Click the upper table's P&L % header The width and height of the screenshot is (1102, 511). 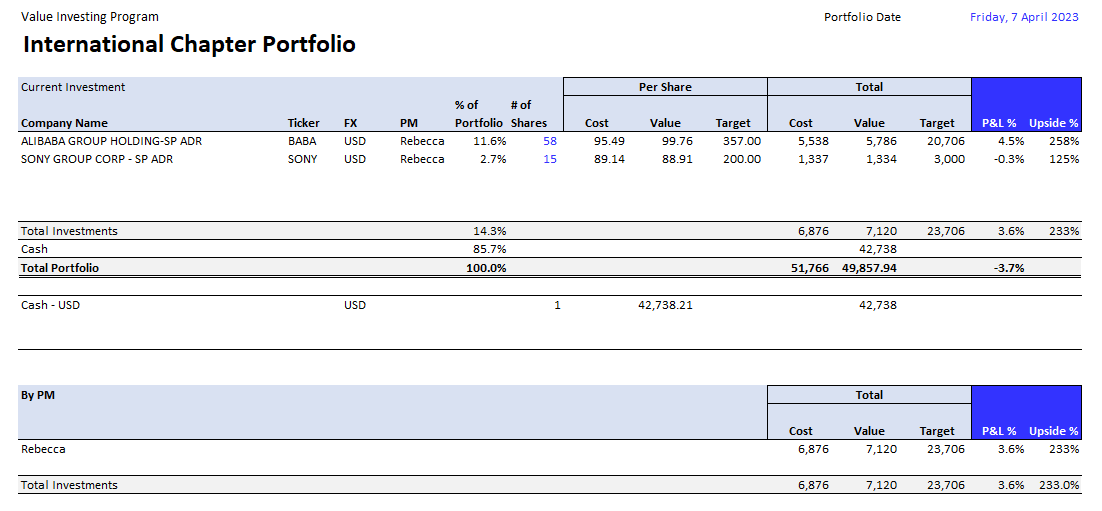coord(999,123)
